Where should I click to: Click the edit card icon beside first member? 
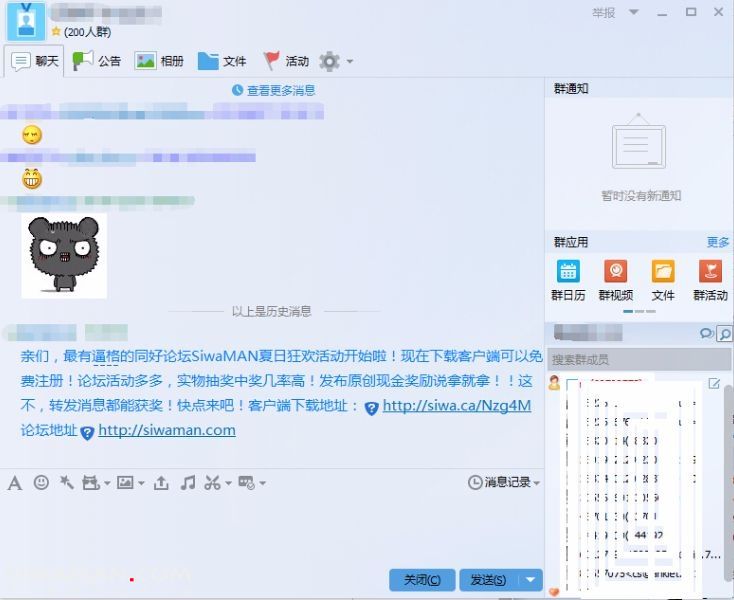pyautogui.click(x=714, y=383)
